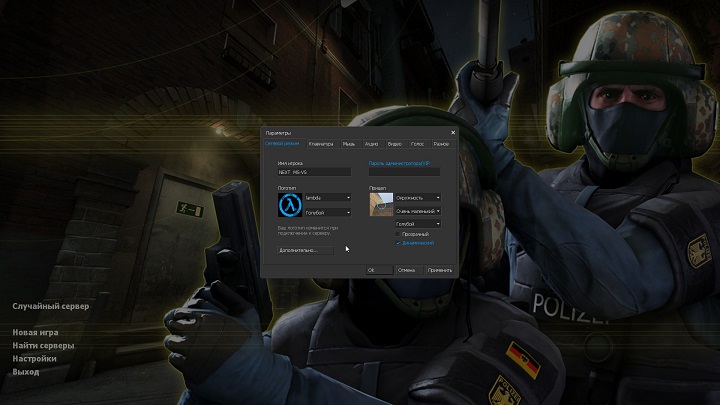The height and width of the screenshot is (405, 720).
Task: Toggle the Прозрачный checkbox
Action: pos(399,234)
